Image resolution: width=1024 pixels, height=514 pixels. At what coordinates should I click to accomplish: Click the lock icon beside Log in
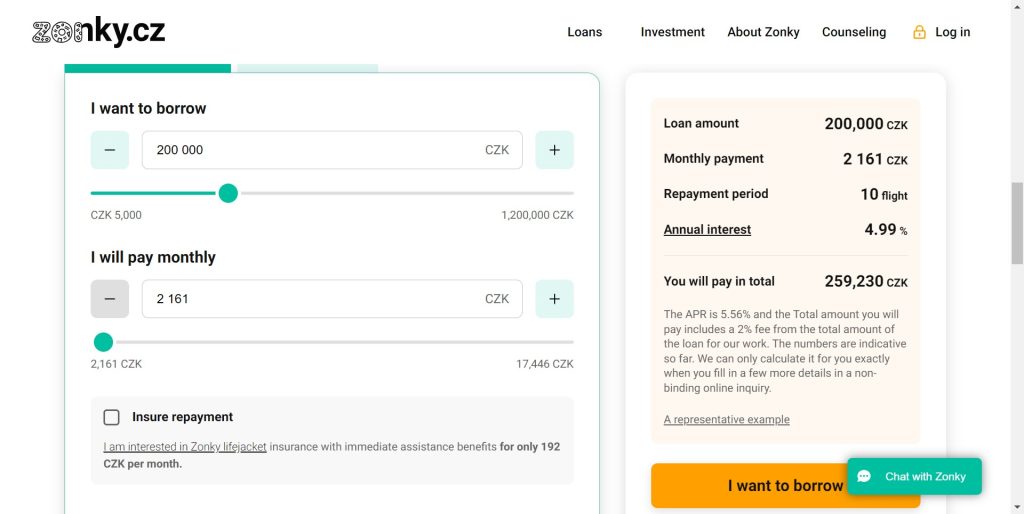click(919, 32)
